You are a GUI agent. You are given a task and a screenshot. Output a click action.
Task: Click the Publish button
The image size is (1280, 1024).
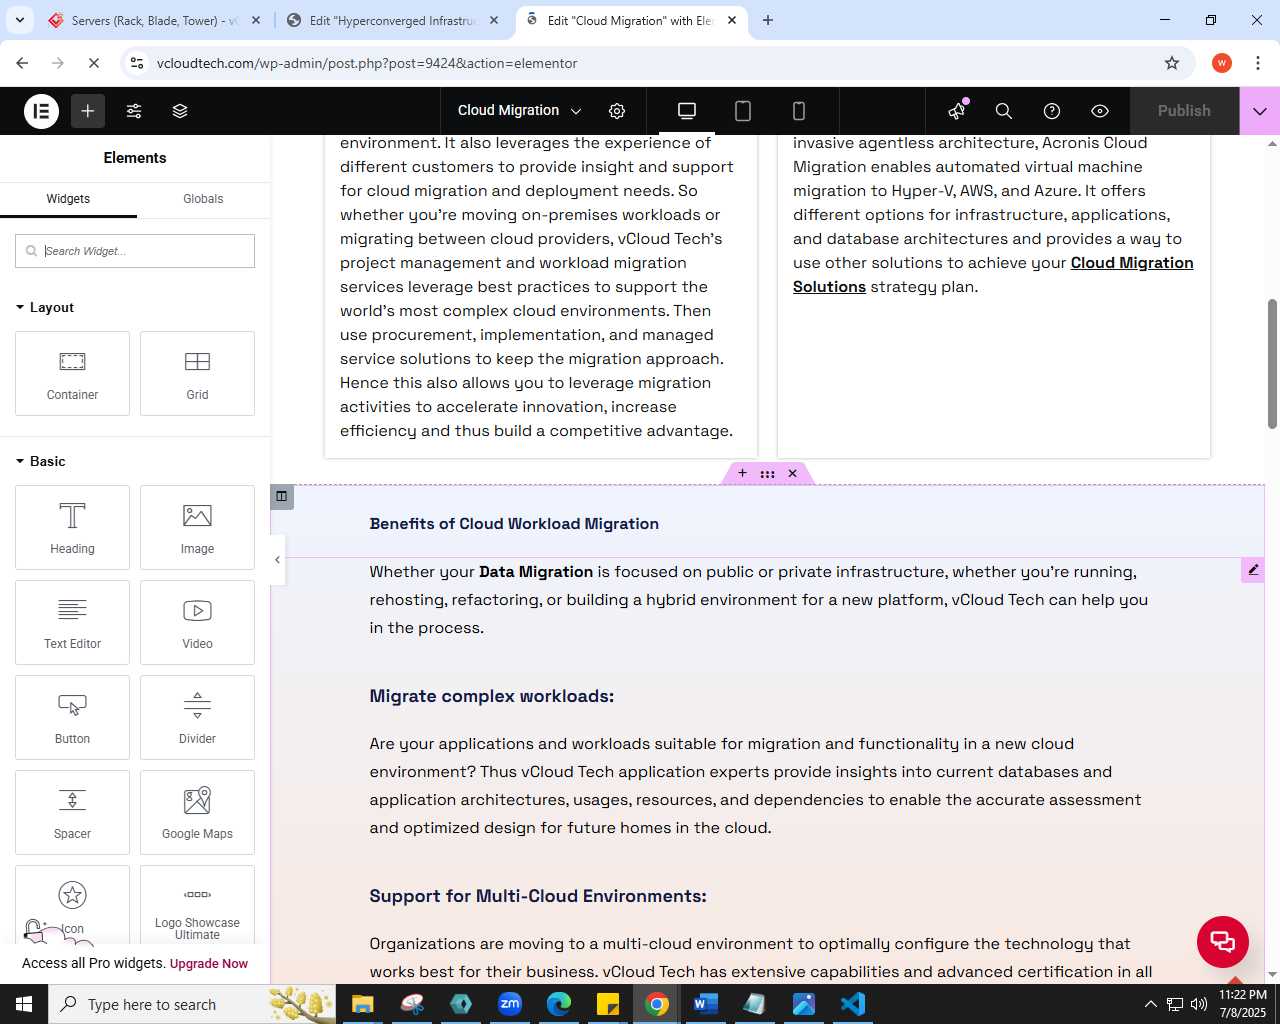click(x=1184, y=111)
